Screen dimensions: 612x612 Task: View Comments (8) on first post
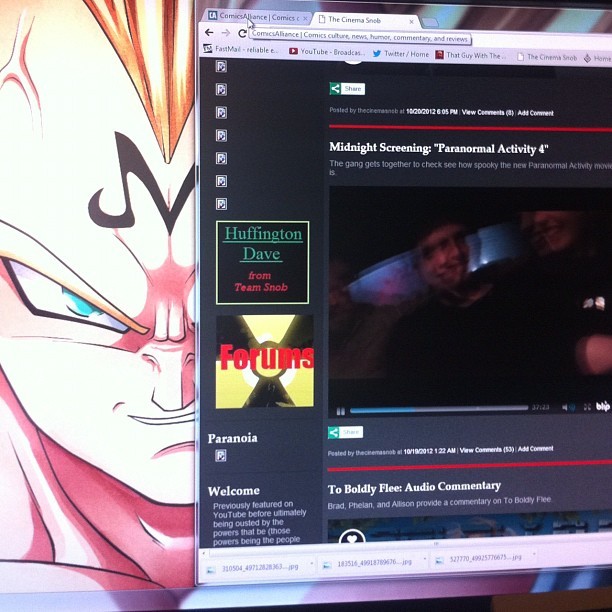[488, 112]
